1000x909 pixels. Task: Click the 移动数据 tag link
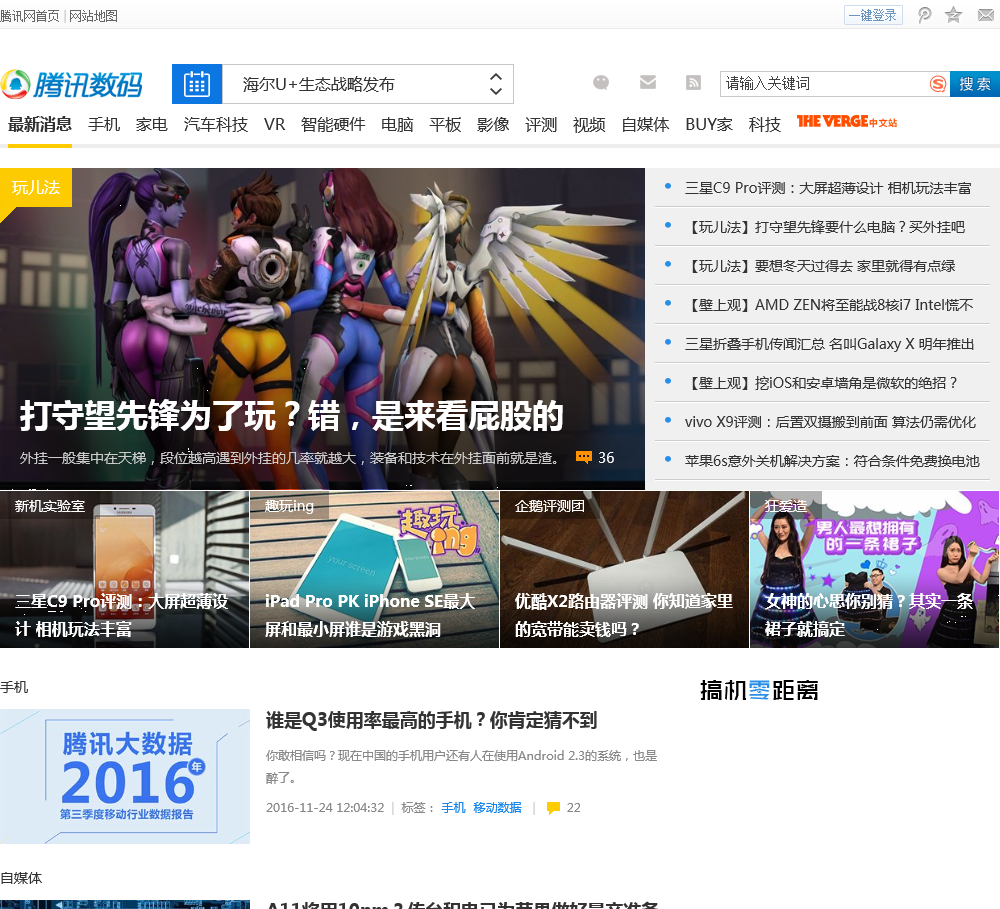[x=497, y=808]
